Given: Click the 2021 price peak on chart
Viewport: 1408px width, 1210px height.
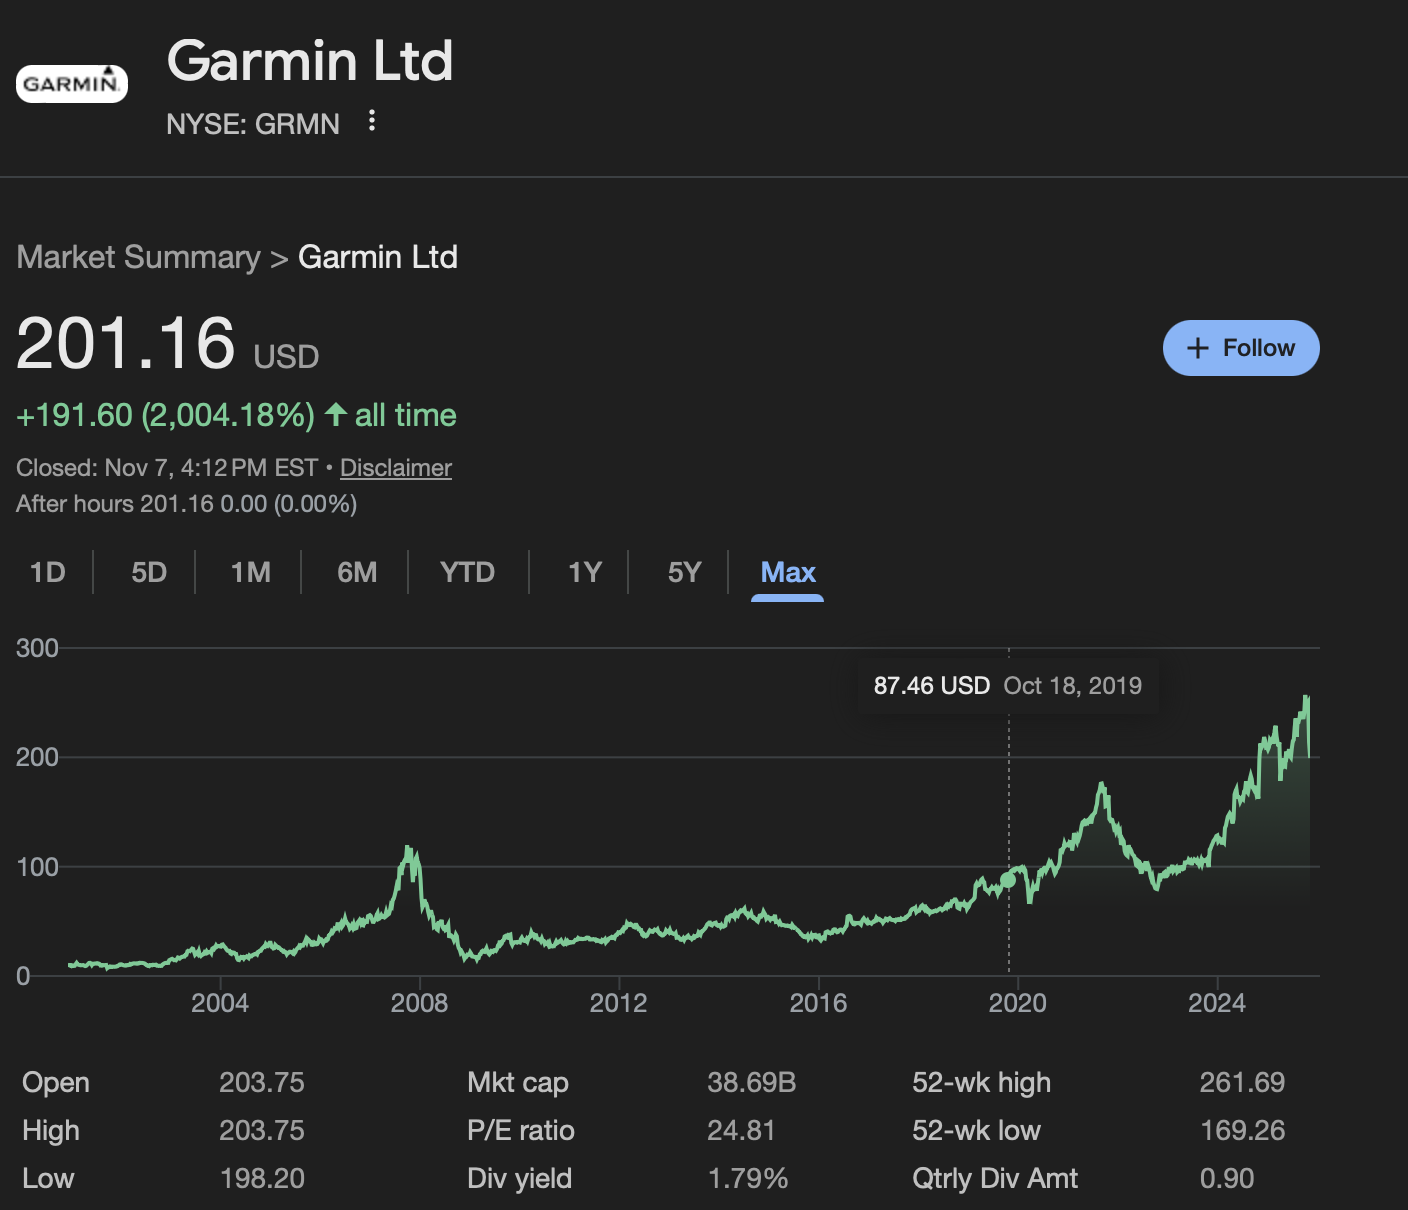Looking at the screenshot, I should tap(1102, 786).
